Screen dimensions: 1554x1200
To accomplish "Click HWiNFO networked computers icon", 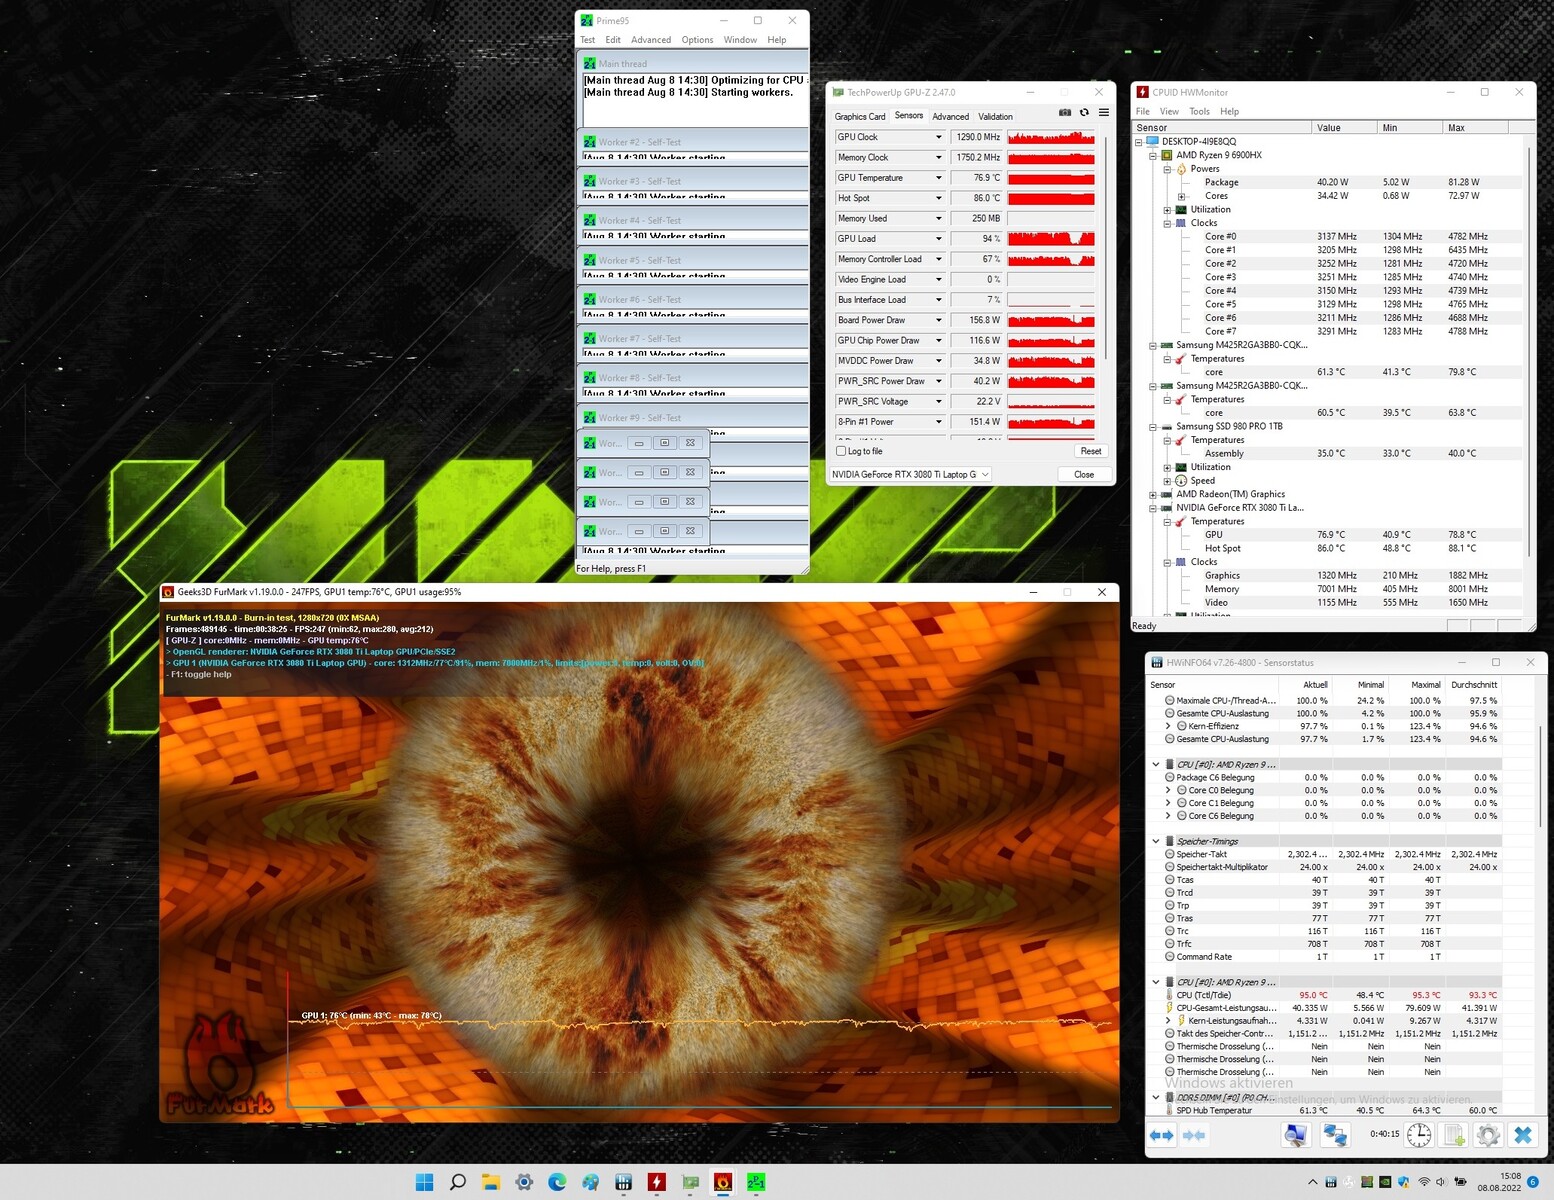I will click(1335, 1135).
